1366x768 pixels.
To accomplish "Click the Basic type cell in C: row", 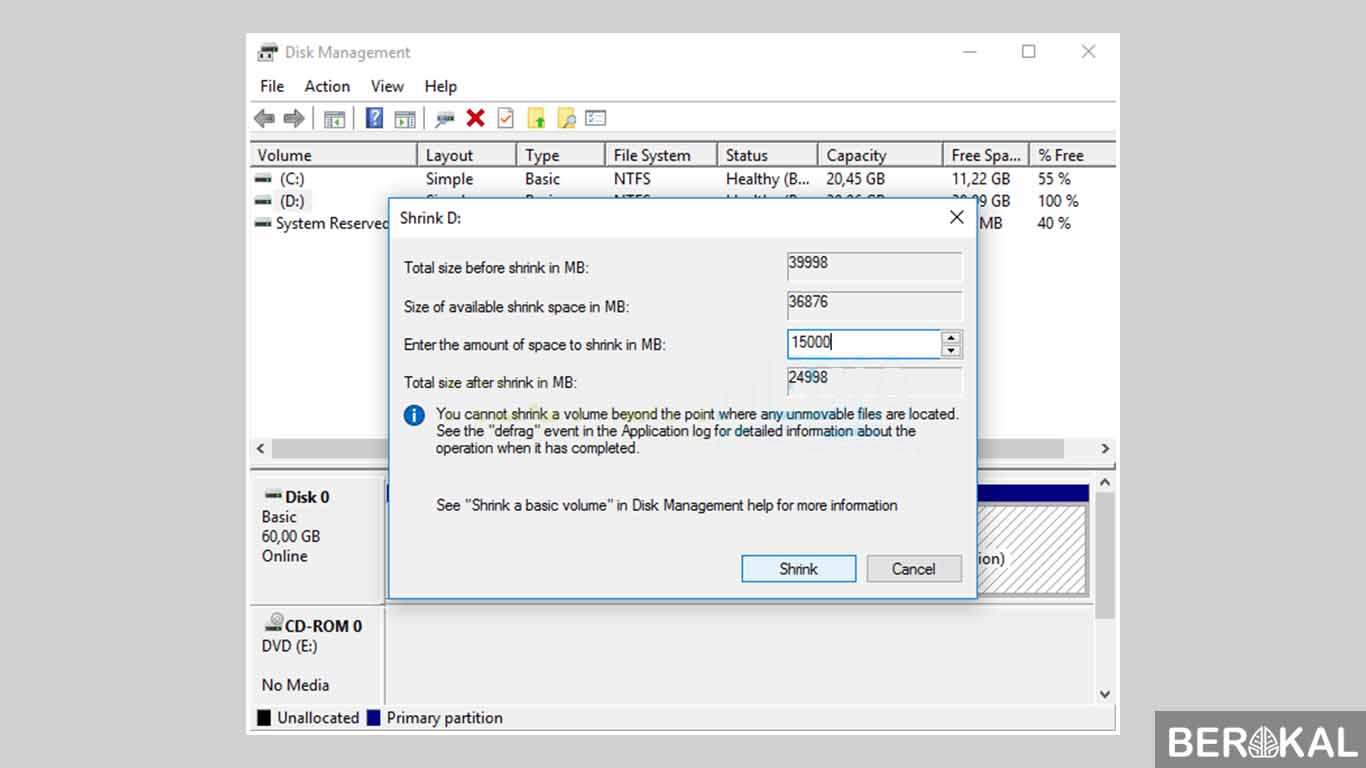I will point(543,179).
